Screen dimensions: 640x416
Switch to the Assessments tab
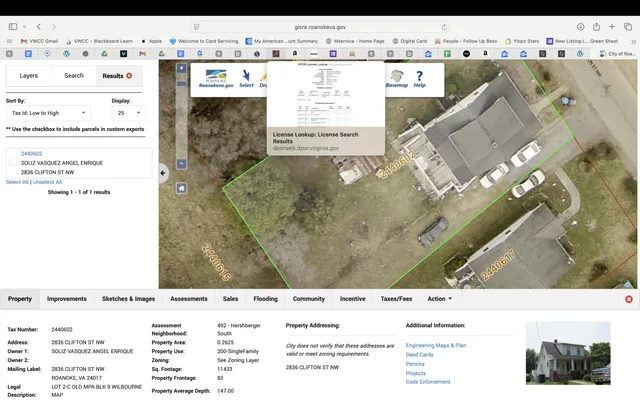[189, 298]
